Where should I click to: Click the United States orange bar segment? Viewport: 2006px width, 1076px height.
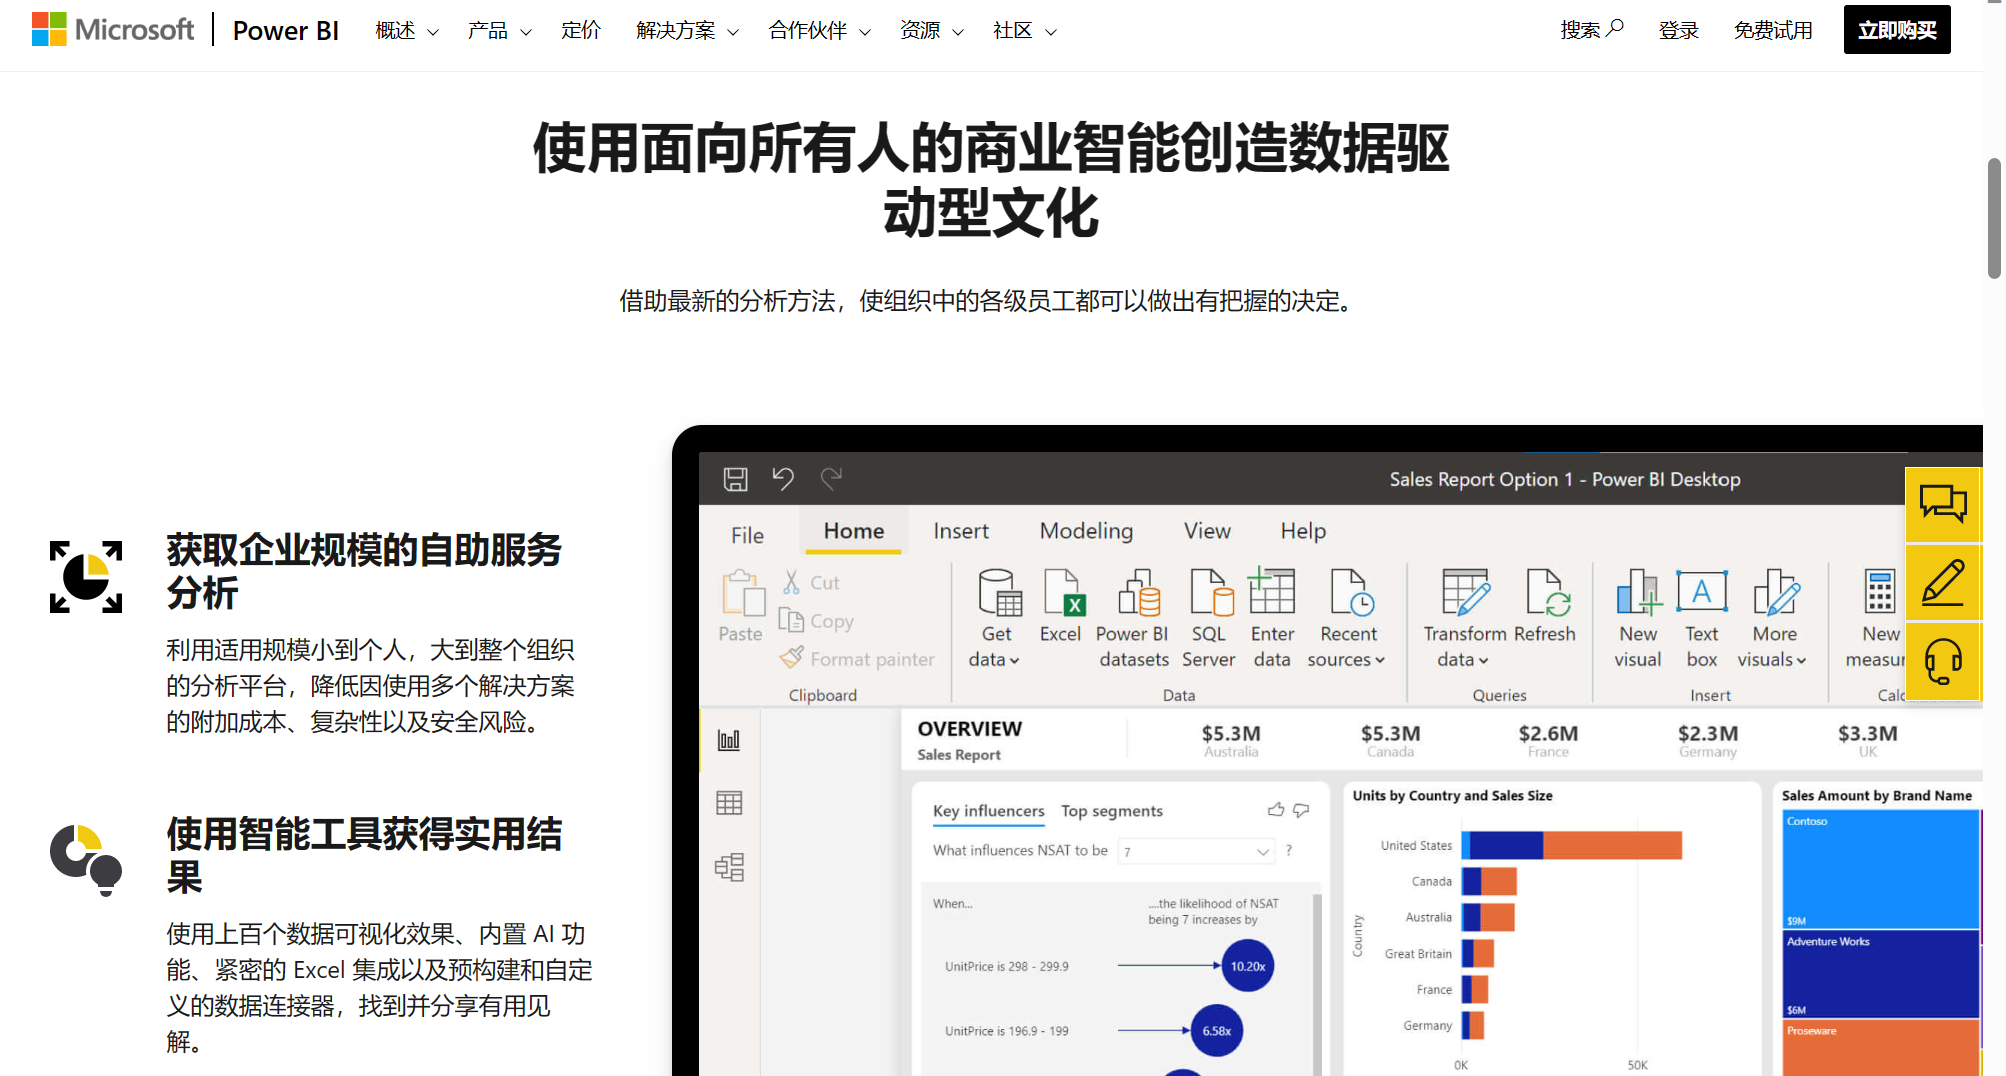tap(1612, 845)
